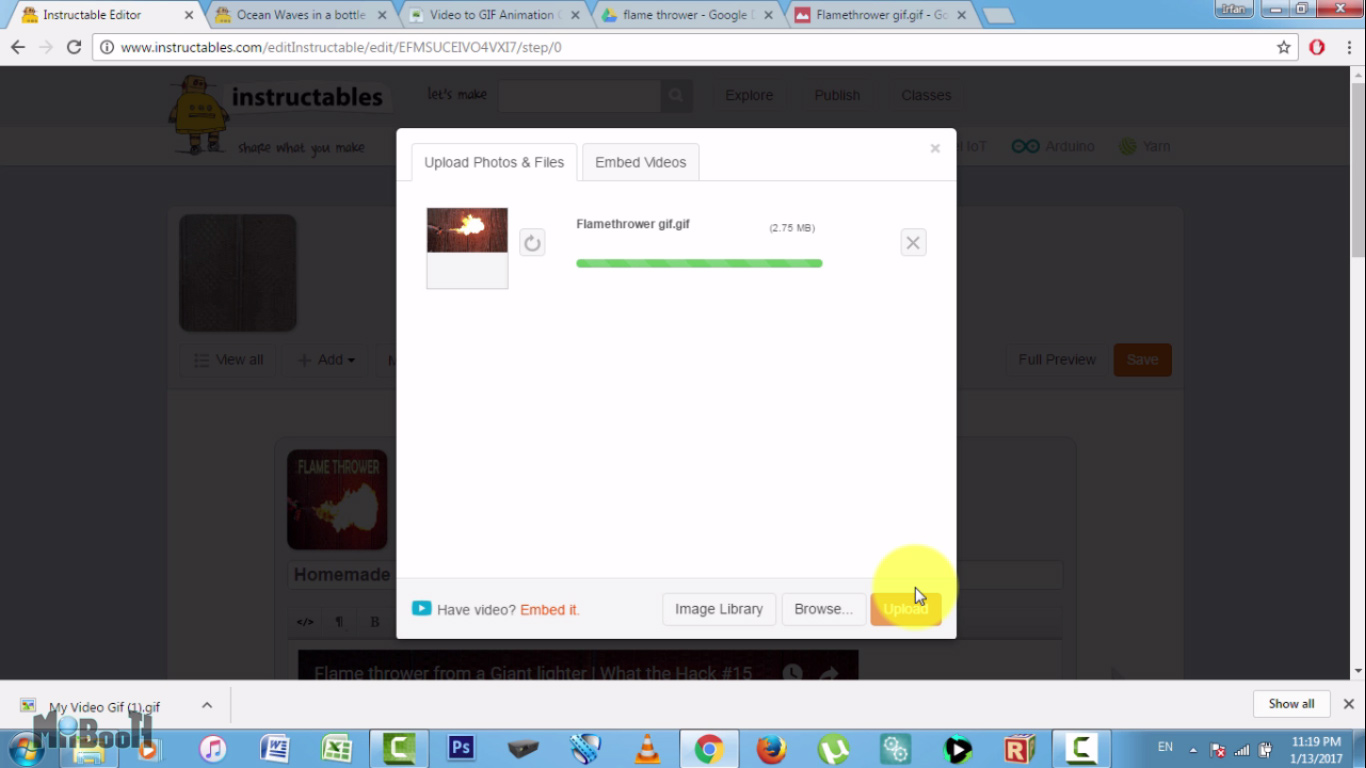Click Show all in the downloads bar
Screen dimensions: 1366x768
tap(1291, 704)
